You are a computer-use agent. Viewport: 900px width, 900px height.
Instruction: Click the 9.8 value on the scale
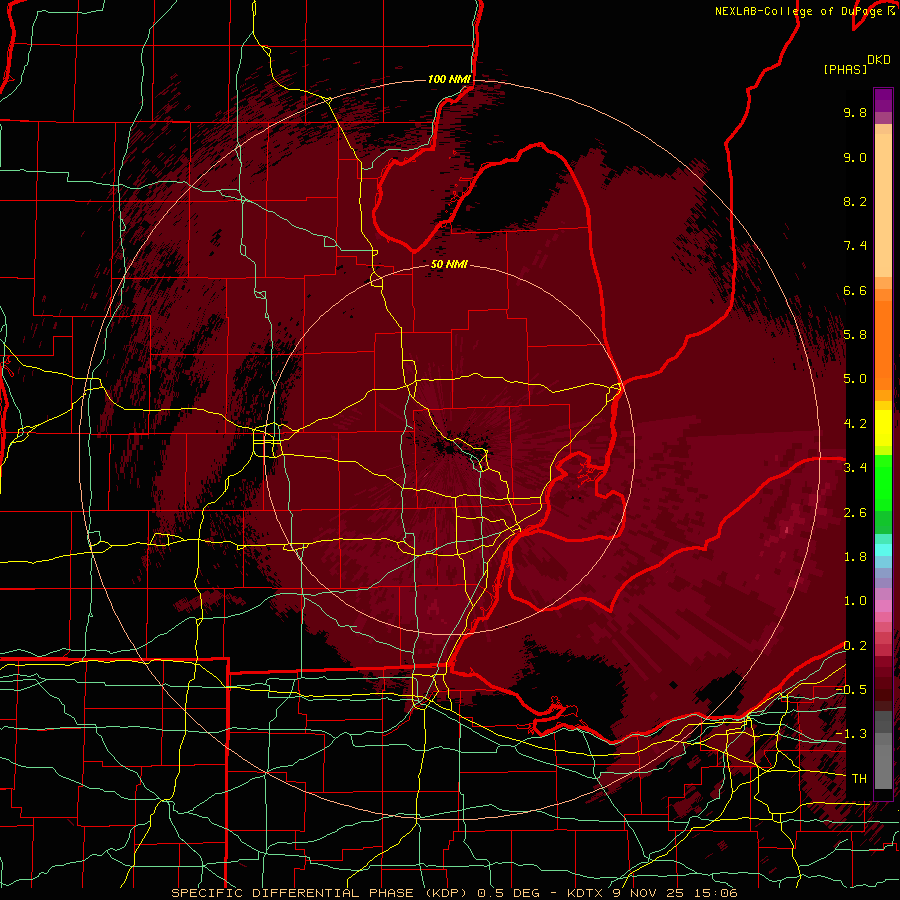click(x=855, y=112)
